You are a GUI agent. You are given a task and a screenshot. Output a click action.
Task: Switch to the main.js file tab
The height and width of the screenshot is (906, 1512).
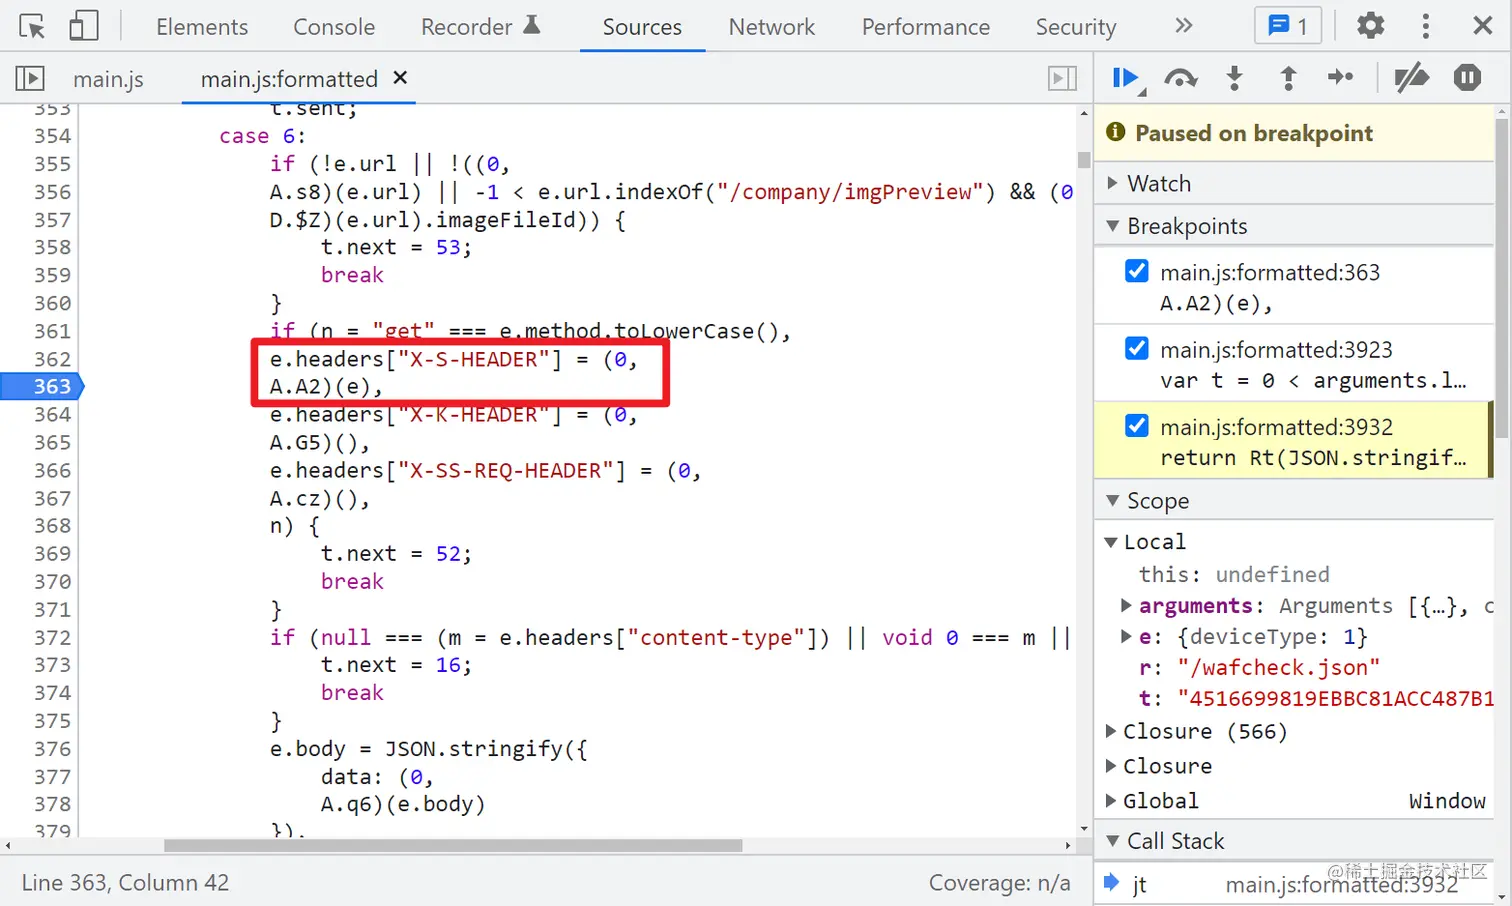pos(108,79)
